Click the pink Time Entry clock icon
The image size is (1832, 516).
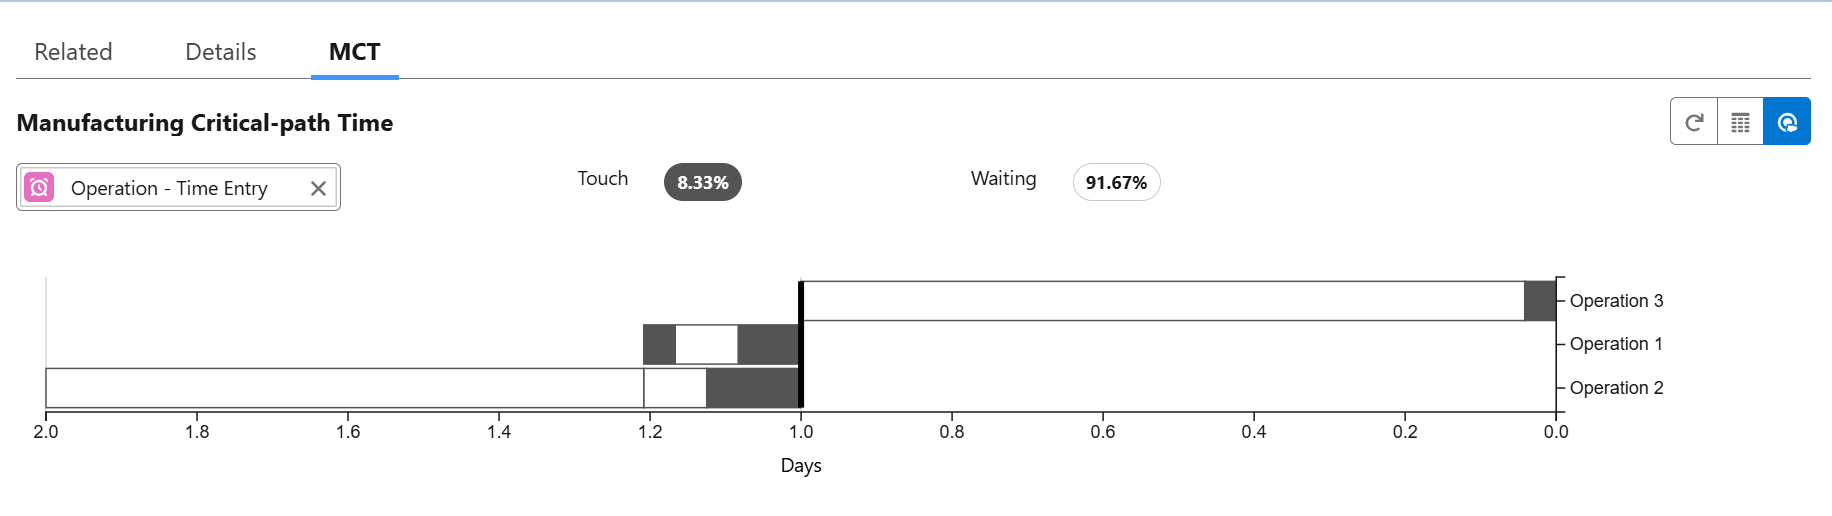(39, 188)
